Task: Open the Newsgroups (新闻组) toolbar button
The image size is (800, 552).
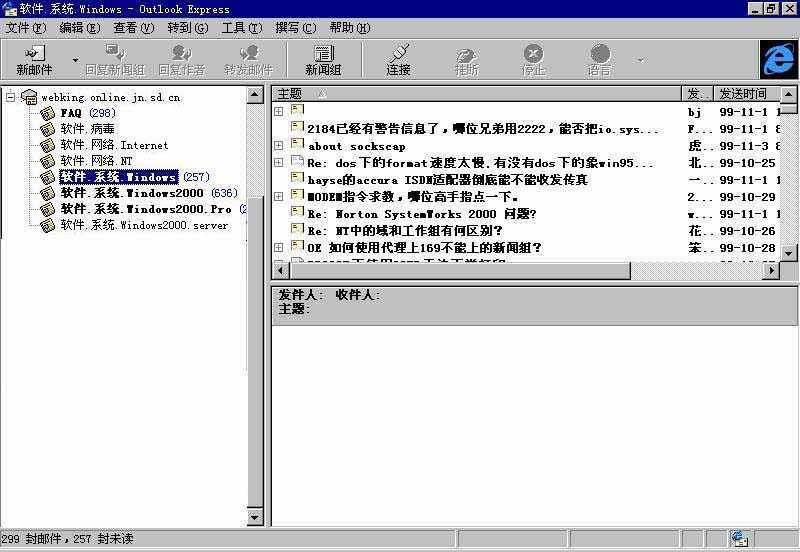Action: (x=323, y=60)
